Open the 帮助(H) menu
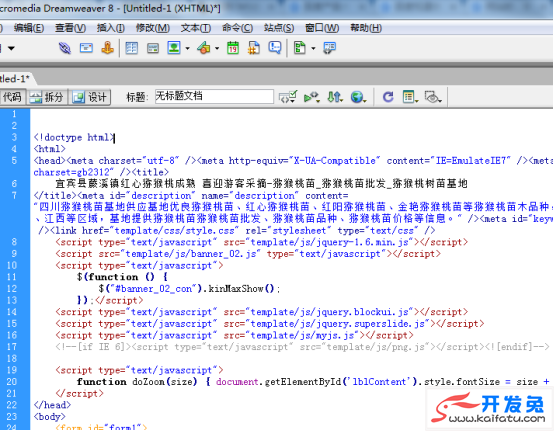The width and height of the screenshot is (554, 431). click(366, 28)
